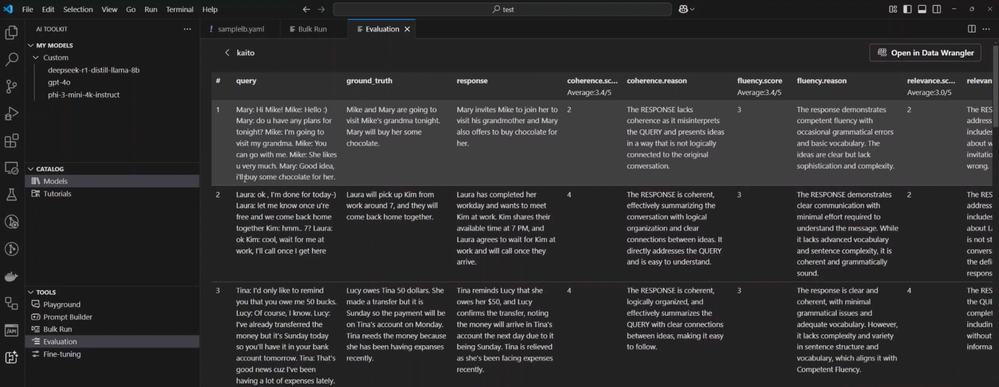Viewport: 999px width, 387px height.
Task: Open AI Toolkit panel ellipsis menu
Action: click(187, 29)
